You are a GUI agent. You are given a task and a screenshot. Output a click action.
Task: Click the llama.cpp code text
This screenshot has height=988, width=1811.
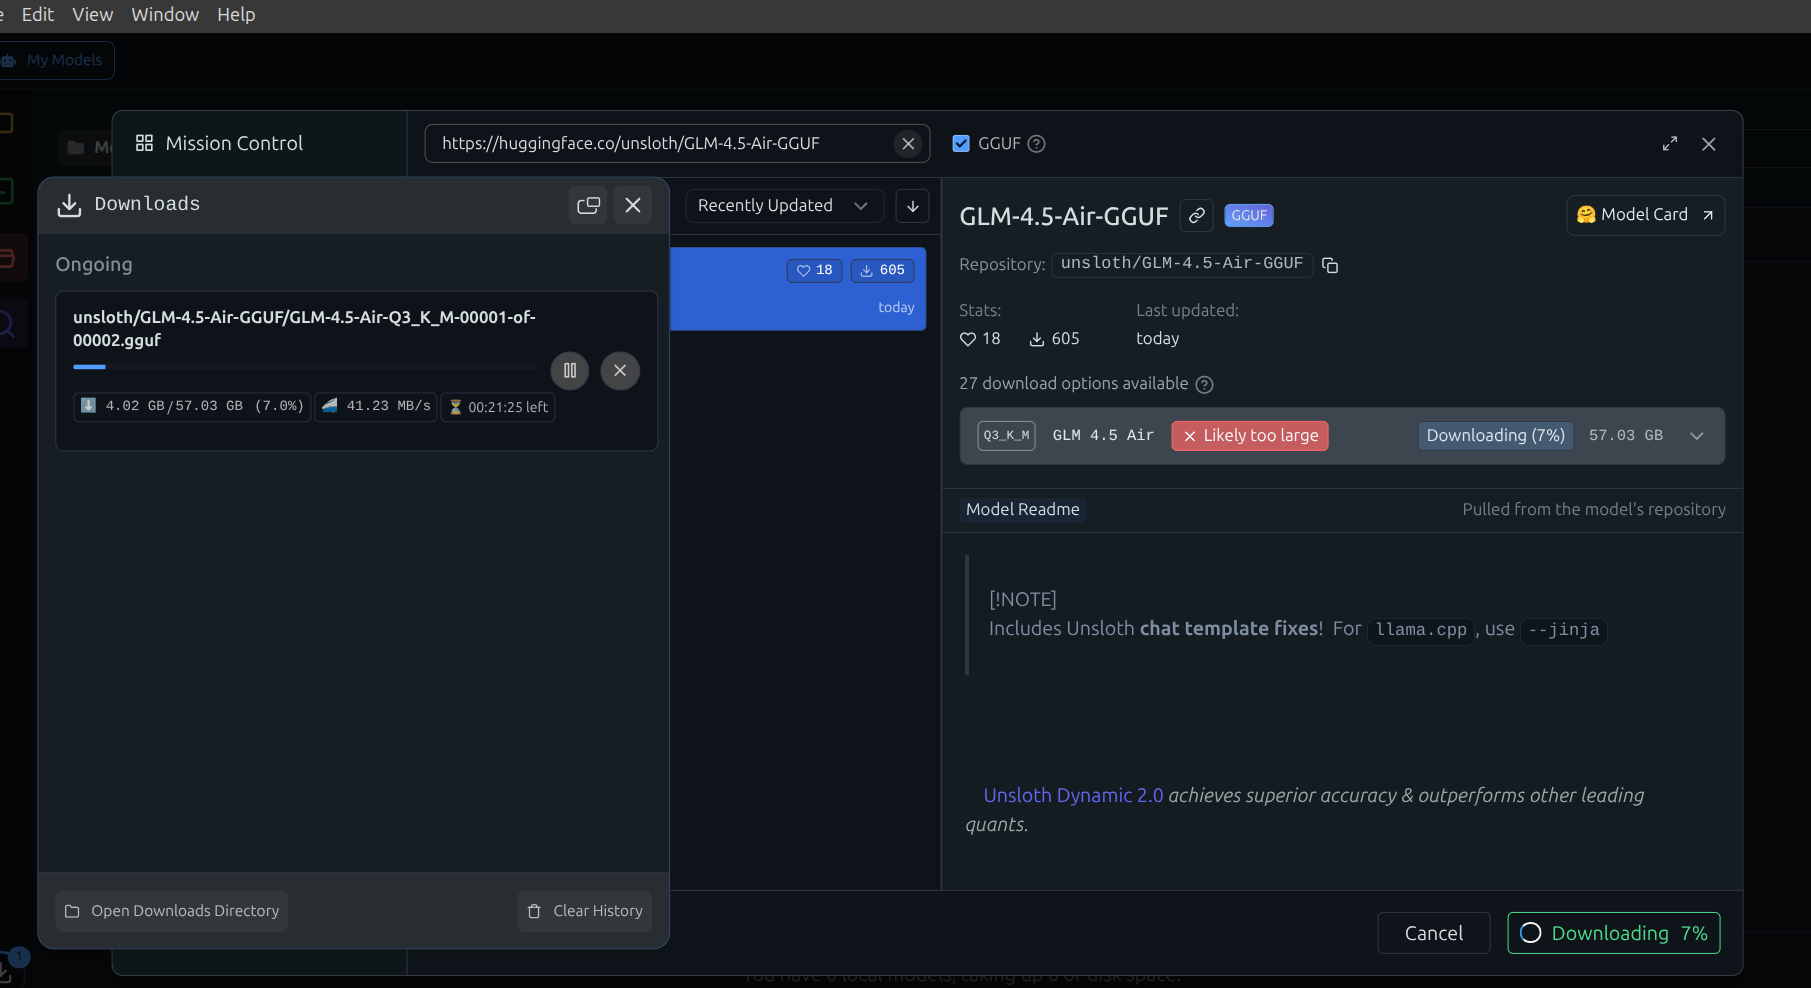click(1421, 630)
